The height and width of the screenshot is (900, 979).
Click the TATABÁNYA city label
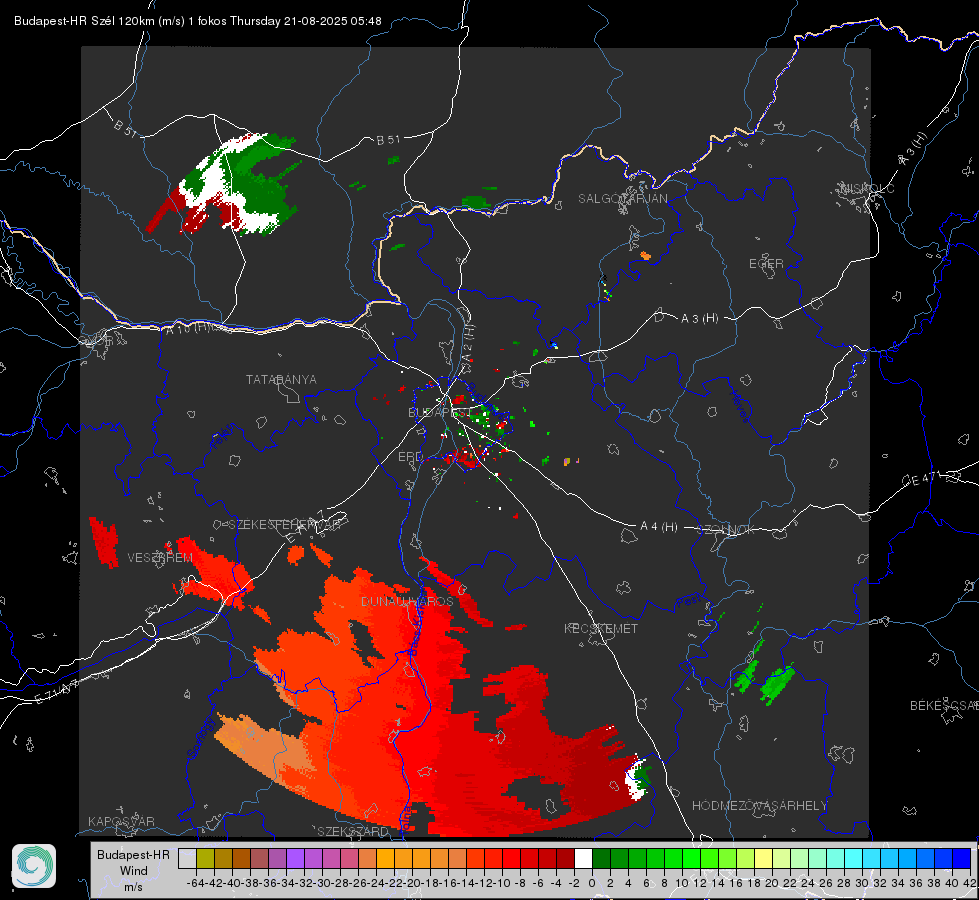point(281,379)
